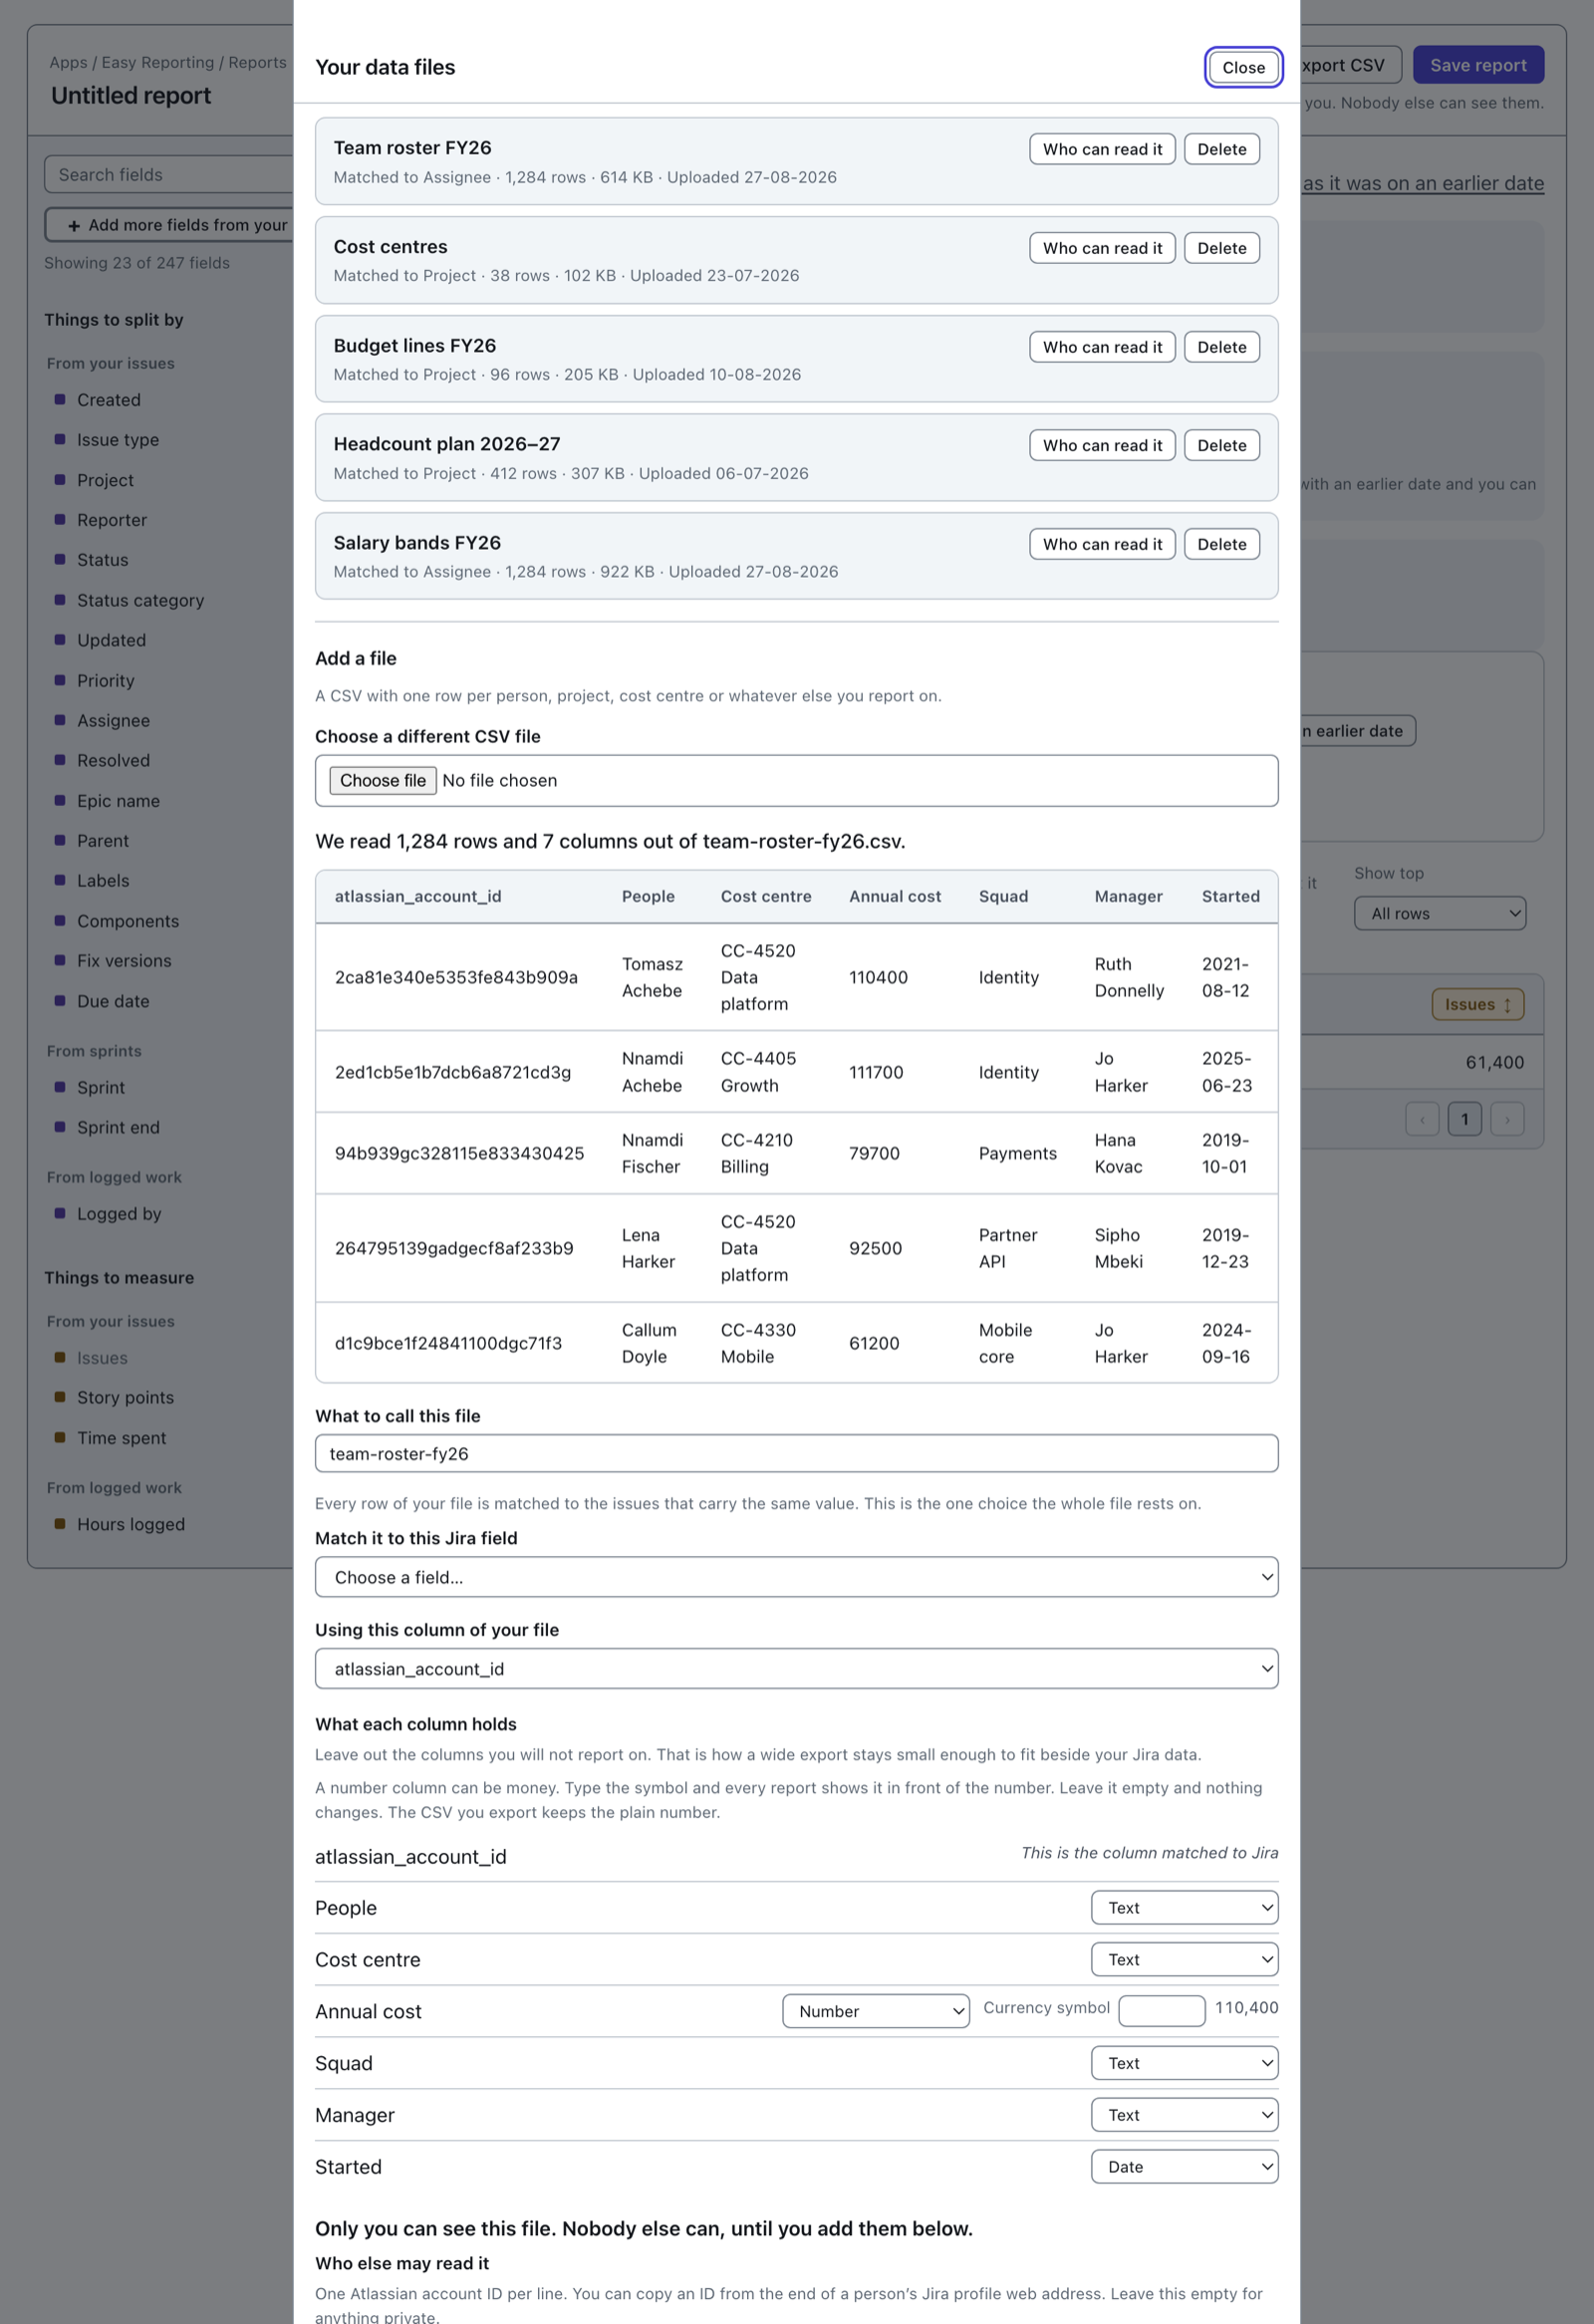Open the Squad column type dropdown

[1184, 2063]
